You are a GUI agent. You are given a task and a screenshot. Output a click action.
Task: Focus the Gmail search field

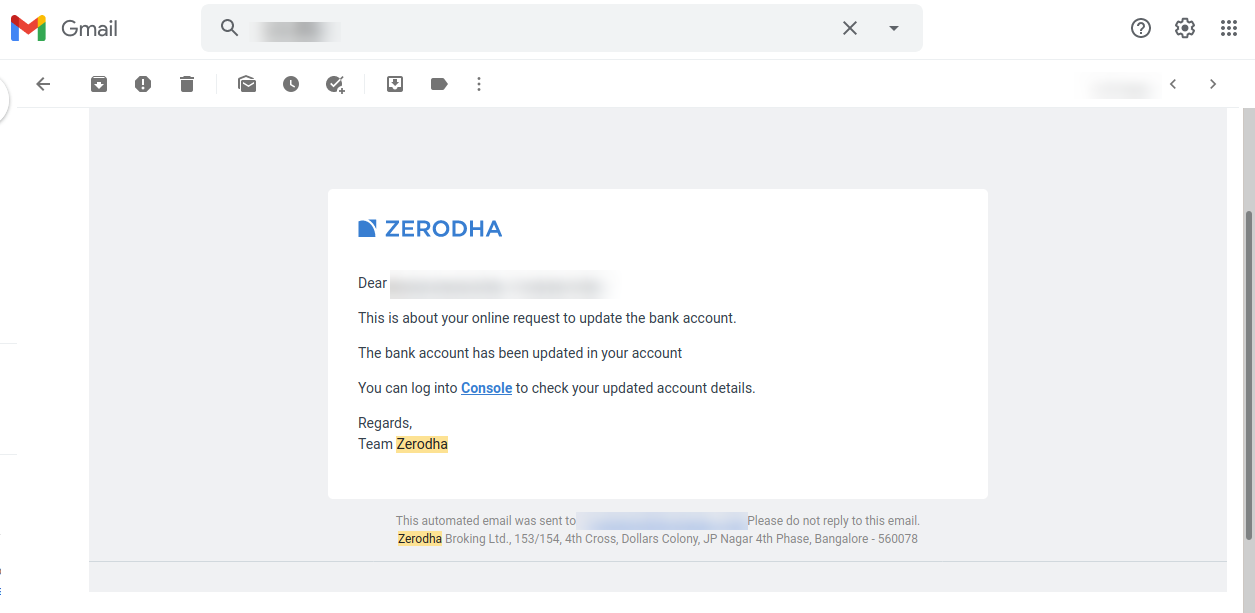[540, 28]
